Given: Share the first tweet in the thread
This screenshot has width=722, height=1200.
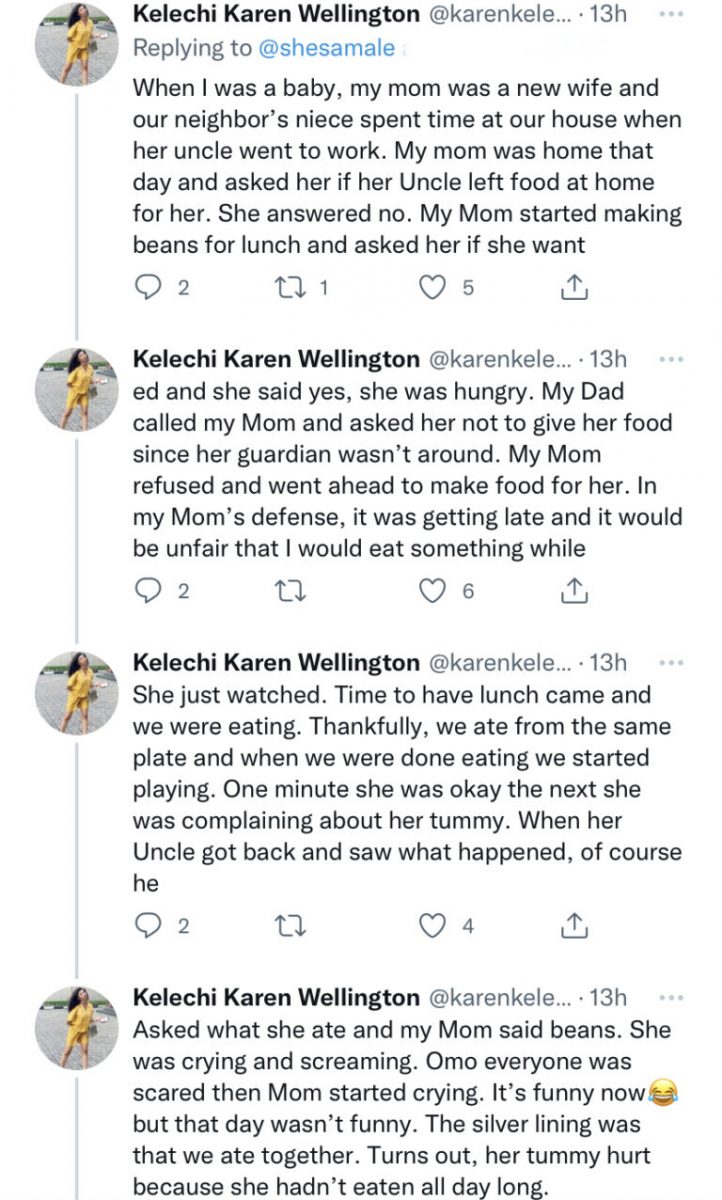Looking at the screenshot, I should click(x=573, y=289).
